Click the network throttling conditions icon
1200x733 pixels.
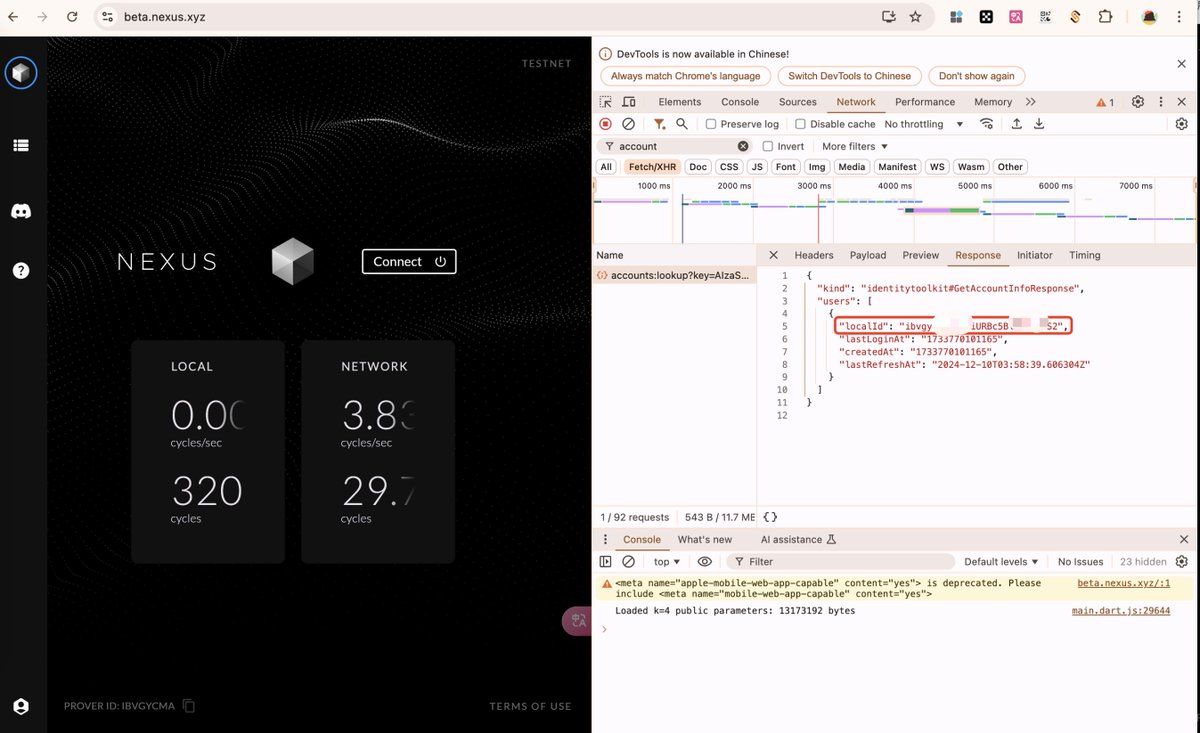point(987,123)
